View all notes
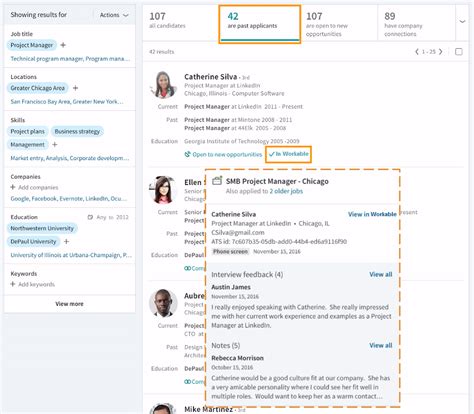This screenshot has height=414, width=474. 381,345
